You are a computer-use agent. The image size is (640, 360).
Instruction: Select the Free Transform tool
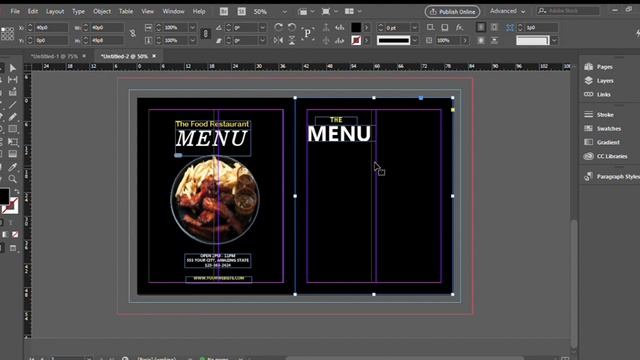[13, 142]
